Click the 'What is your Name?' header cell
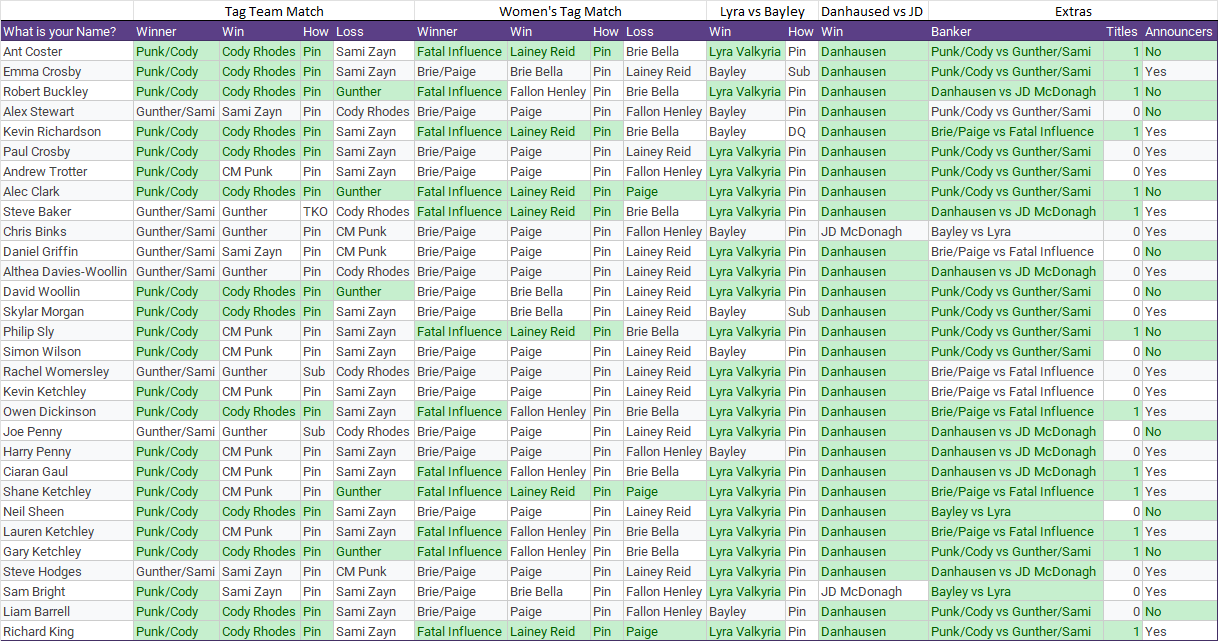 [x=67, y=31]
